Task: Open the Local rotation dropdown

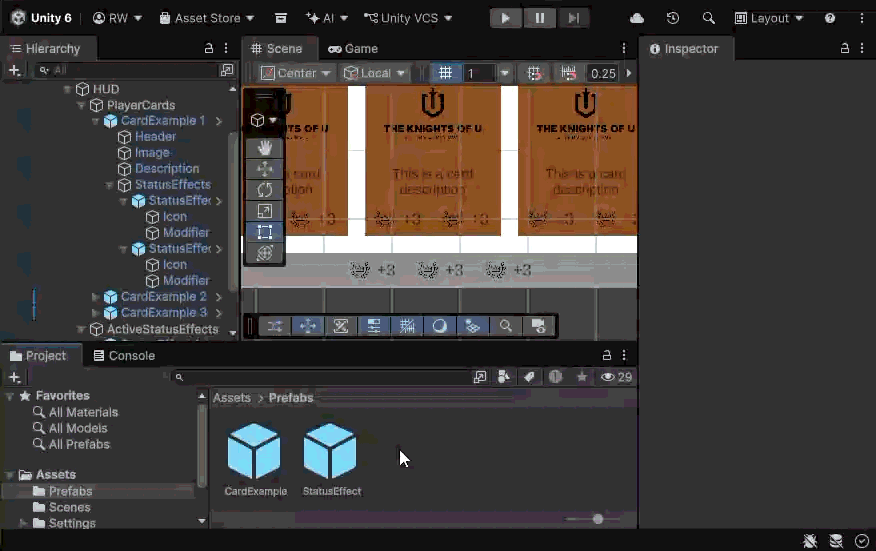Action: tap(374, 73)
